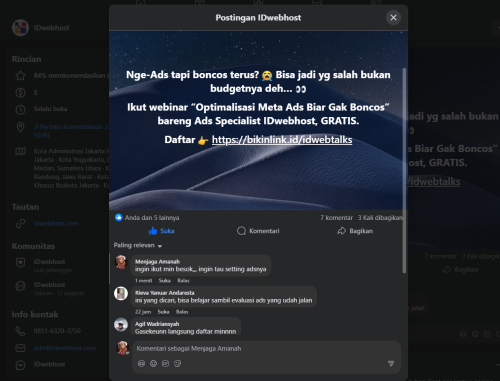Send the comment with the arrow icon
This screenshot has width=500, height=381.
pos(391,363)
